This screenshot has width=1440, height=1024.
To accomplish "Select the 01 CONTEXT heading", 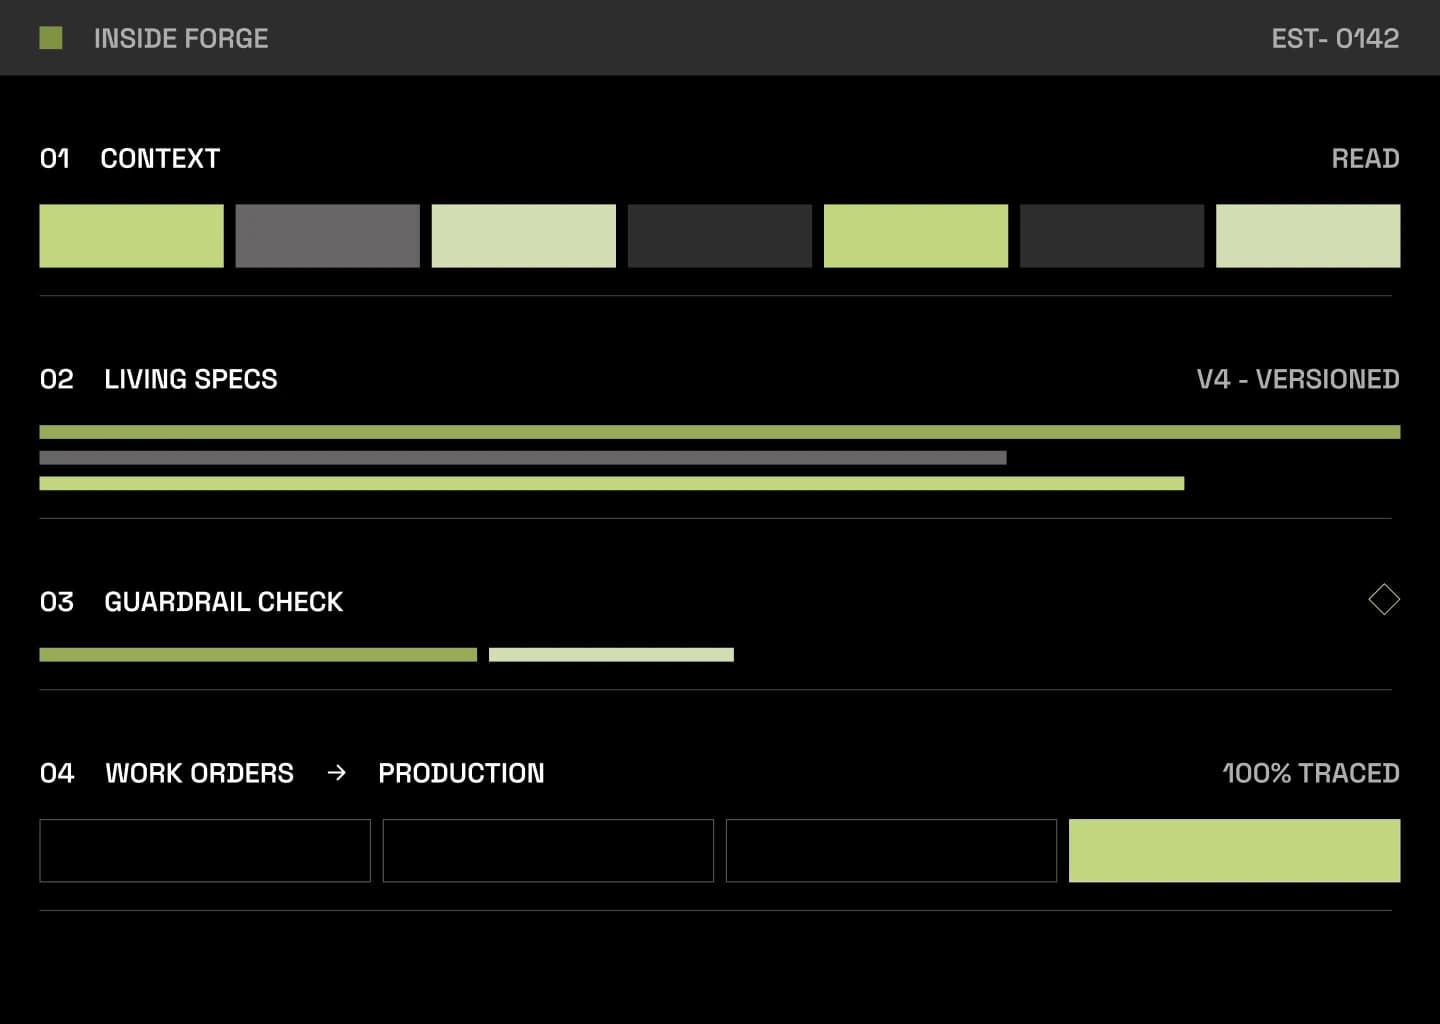I will 130,158.
